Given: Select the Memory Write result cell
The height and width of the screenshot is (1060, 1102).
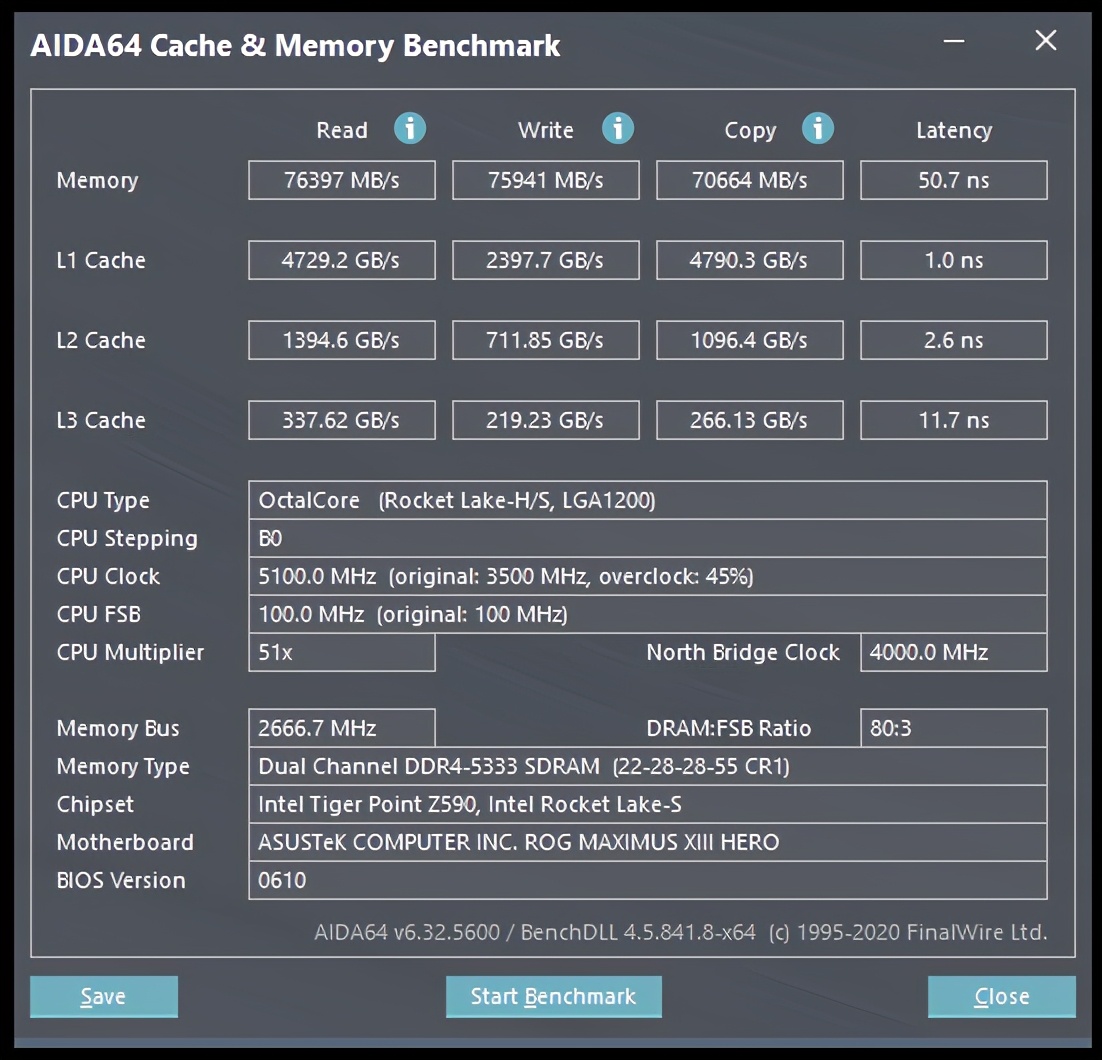Looking at the screenshot, I should click(545, 181).
